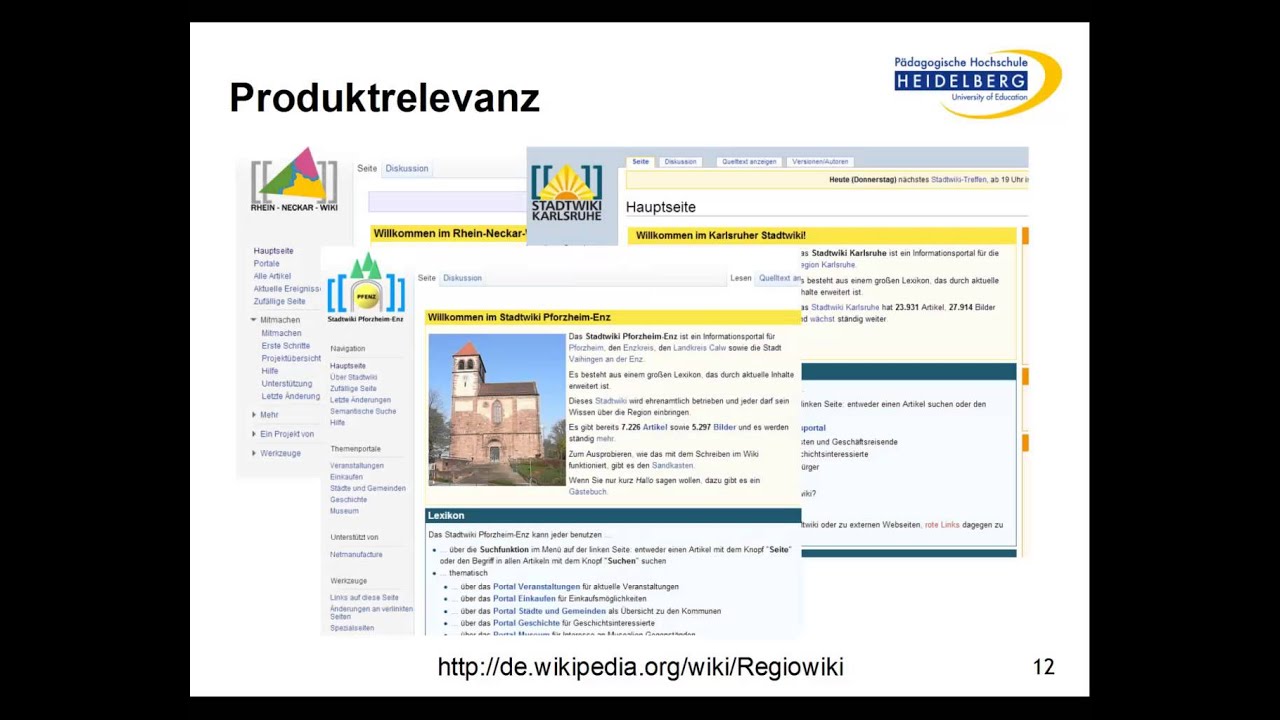This screenshot has height=720, width=1280.
Task: Open 'Portal Veranstaltungen' in the Lexikon list
Action: 536,587
